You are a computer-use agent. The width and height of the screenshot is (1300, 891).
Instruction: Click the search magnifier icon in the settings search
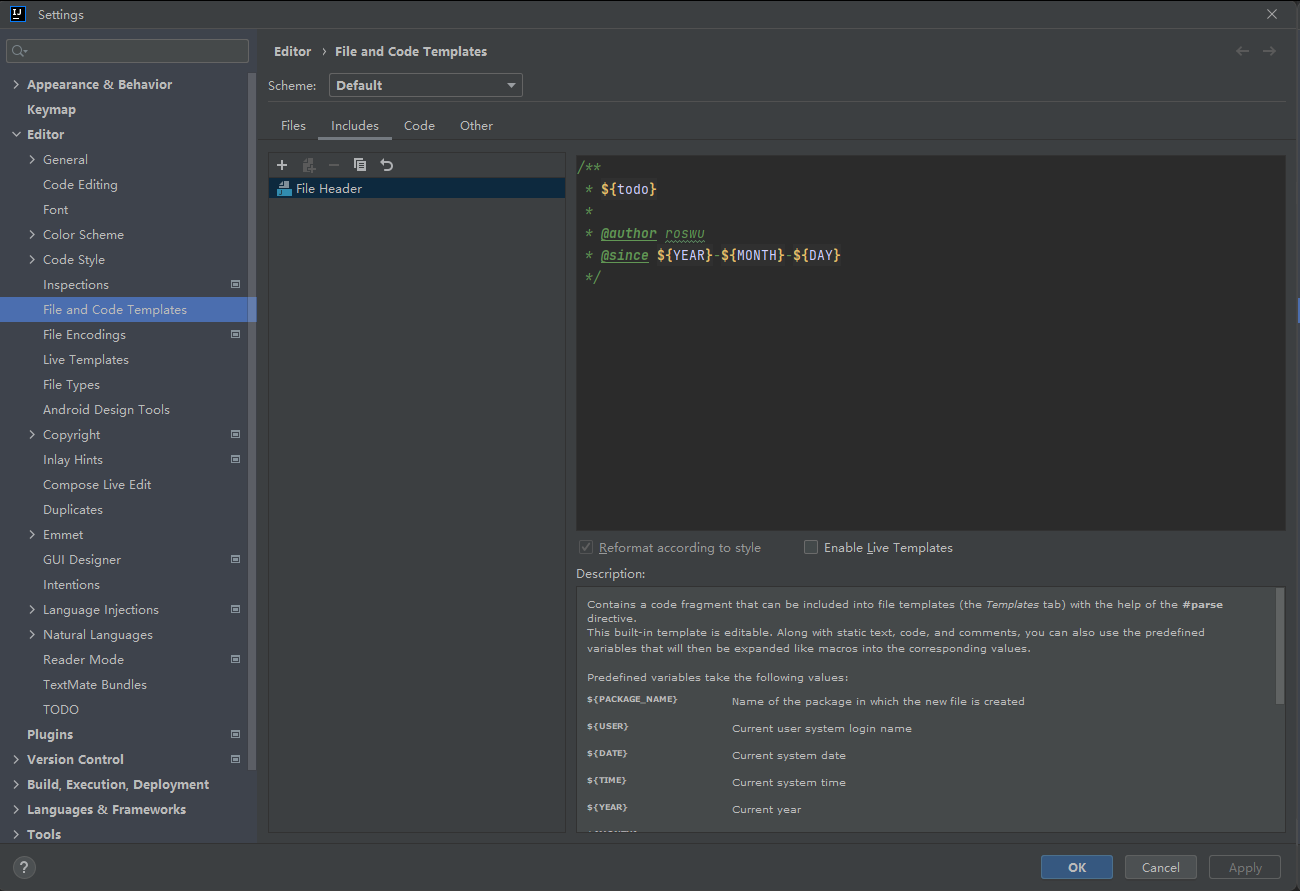(x=19, y=51)
